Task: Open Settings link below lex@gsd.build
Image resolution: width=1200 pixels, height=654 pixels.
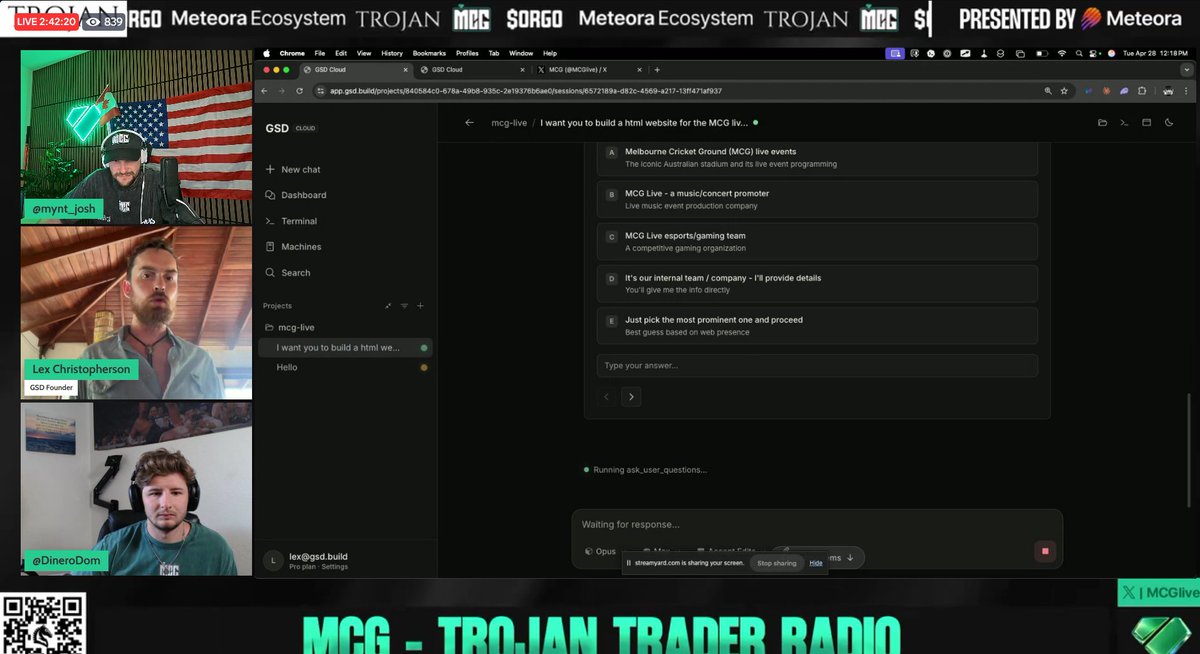Action: (334, 567)
